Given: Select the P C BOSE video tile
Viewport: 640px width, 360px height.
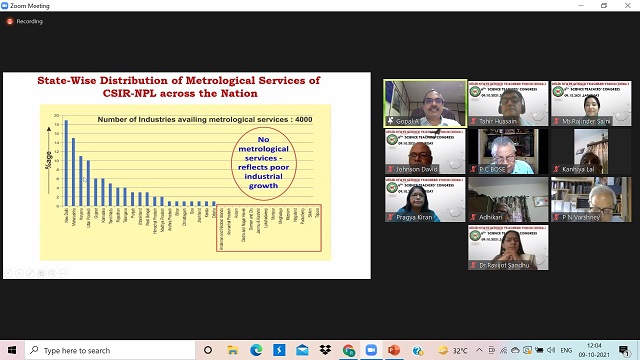Looking at the screenshot, I should click(x=508, y=151).
